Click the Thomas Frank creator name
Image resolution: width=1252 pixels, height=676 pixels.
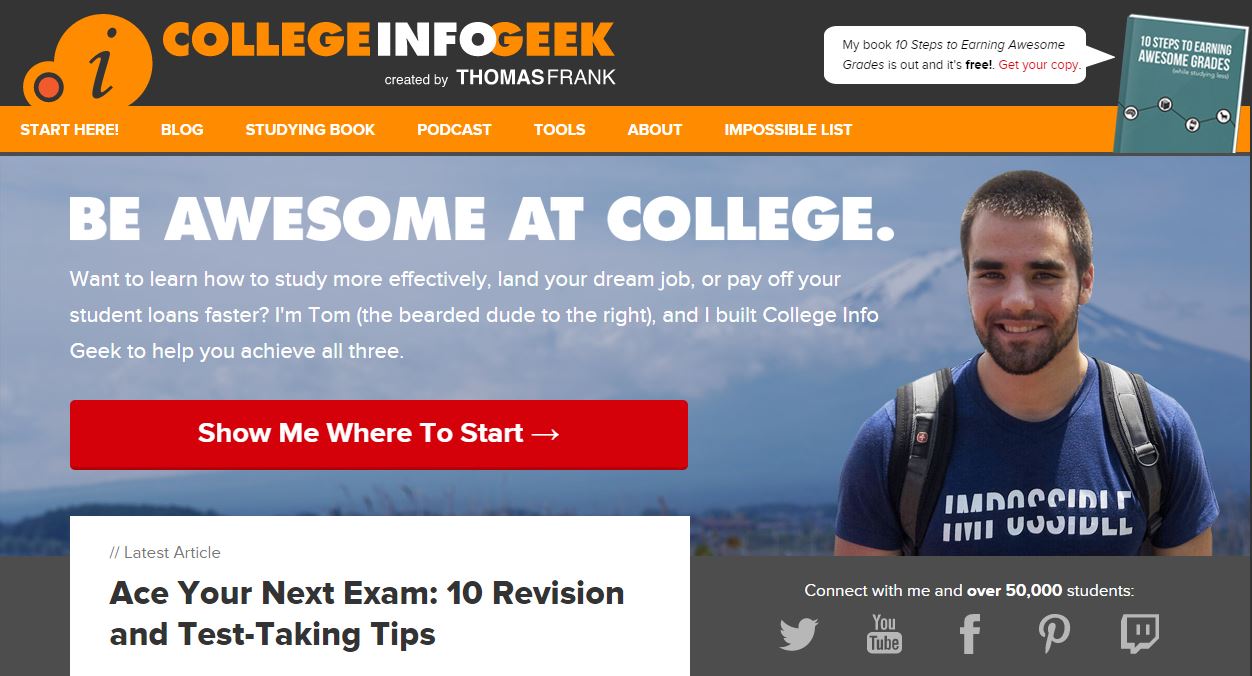click(x=536, y=78)
